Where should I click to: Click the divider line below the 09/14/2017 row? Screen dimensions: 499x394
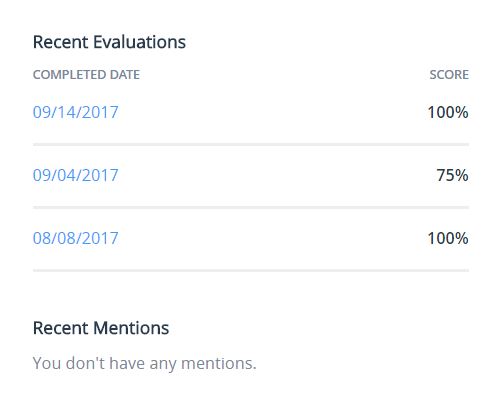(x=251, y=144)
